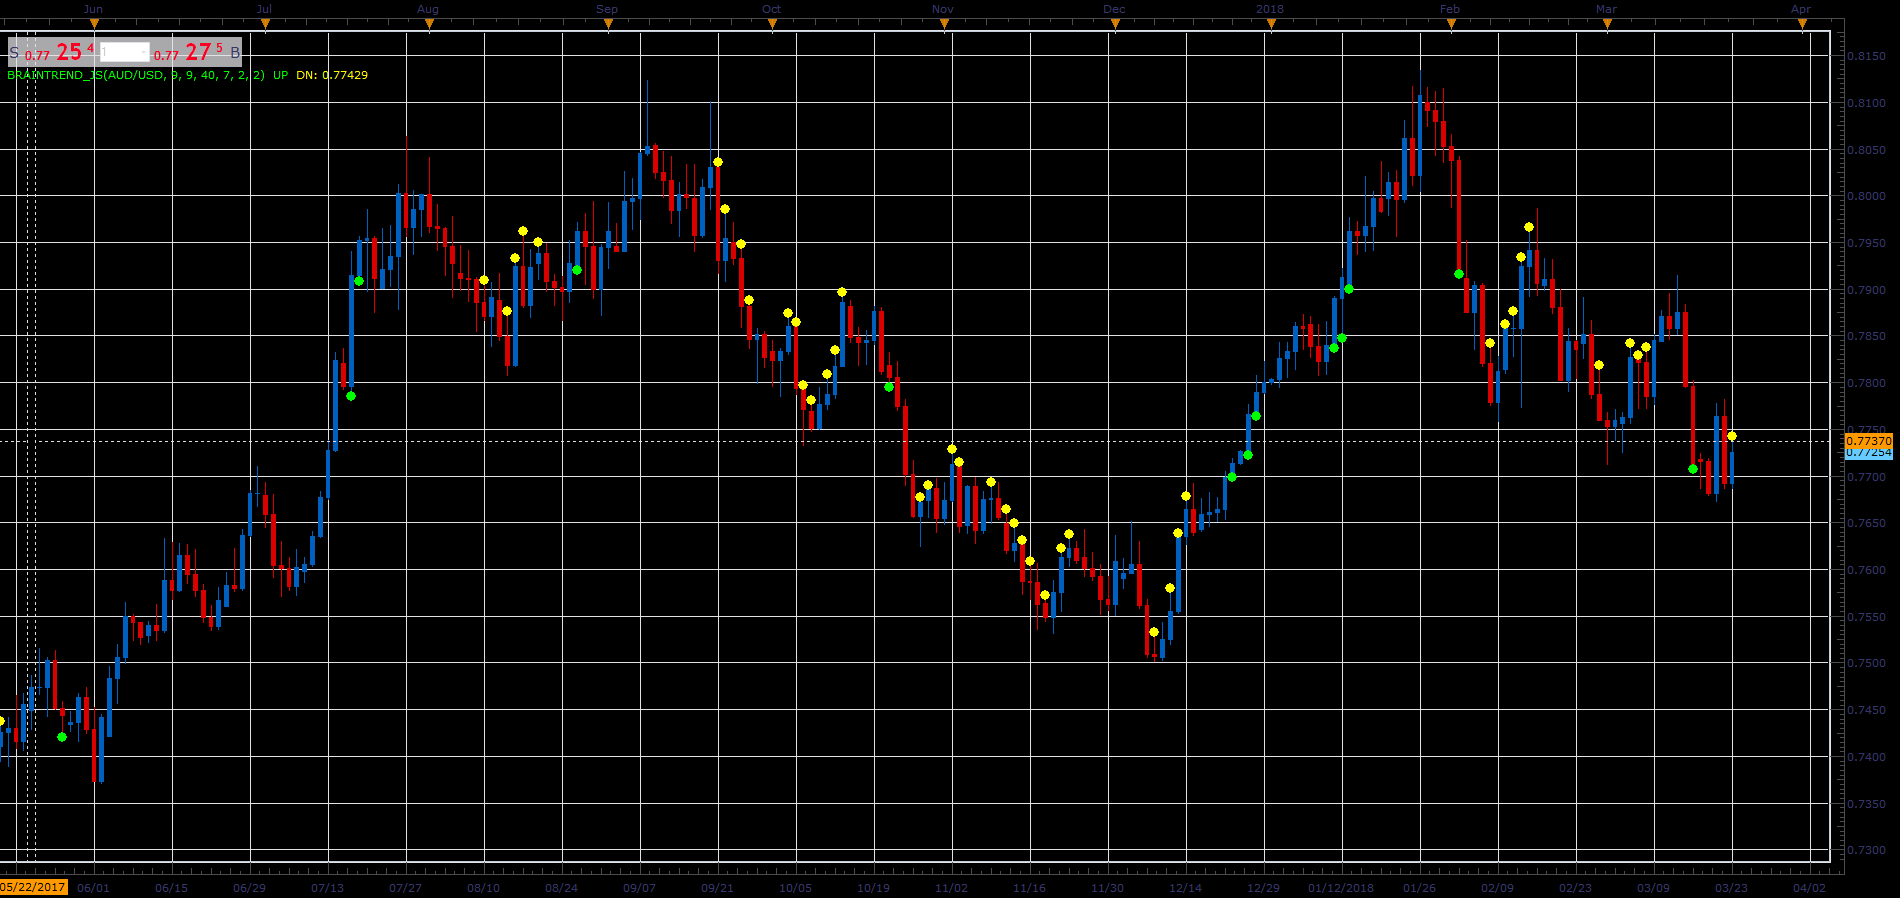Click the 0.7950 price axis label
Viewport: 1900px width, 898px height.
tap(1867, 243)
